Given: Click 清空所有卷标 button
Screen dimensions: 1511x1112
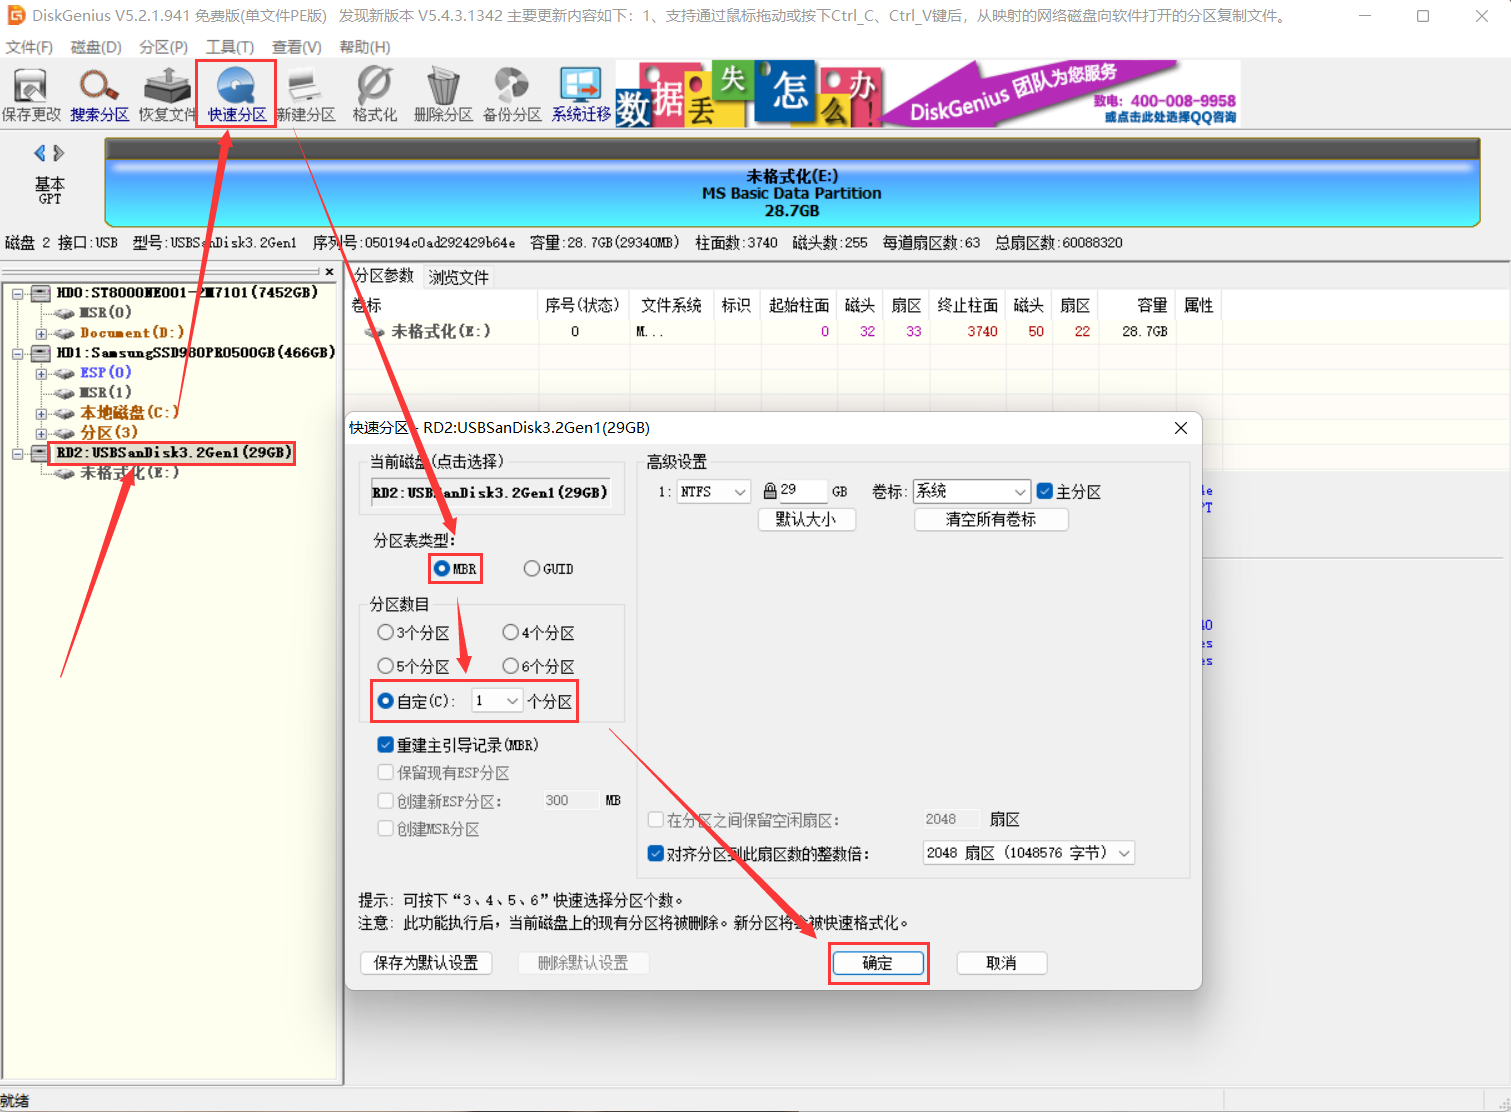Looking at the screenshot, I should (990, 519).
